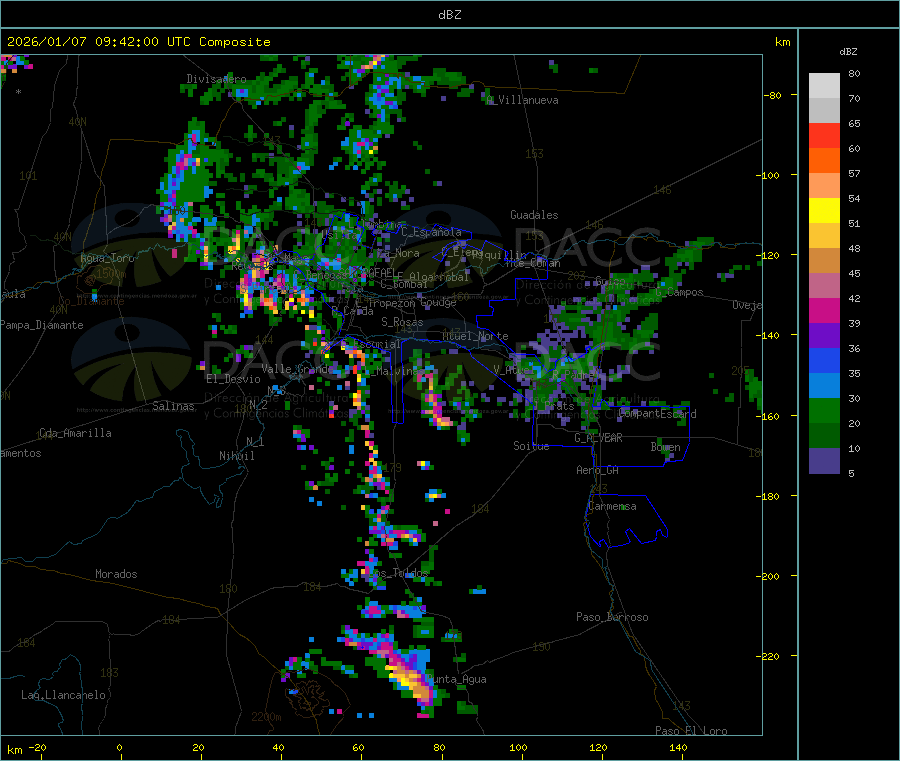Click the Guadales location label
Screen dimensions: 900x761
[534, 215]
